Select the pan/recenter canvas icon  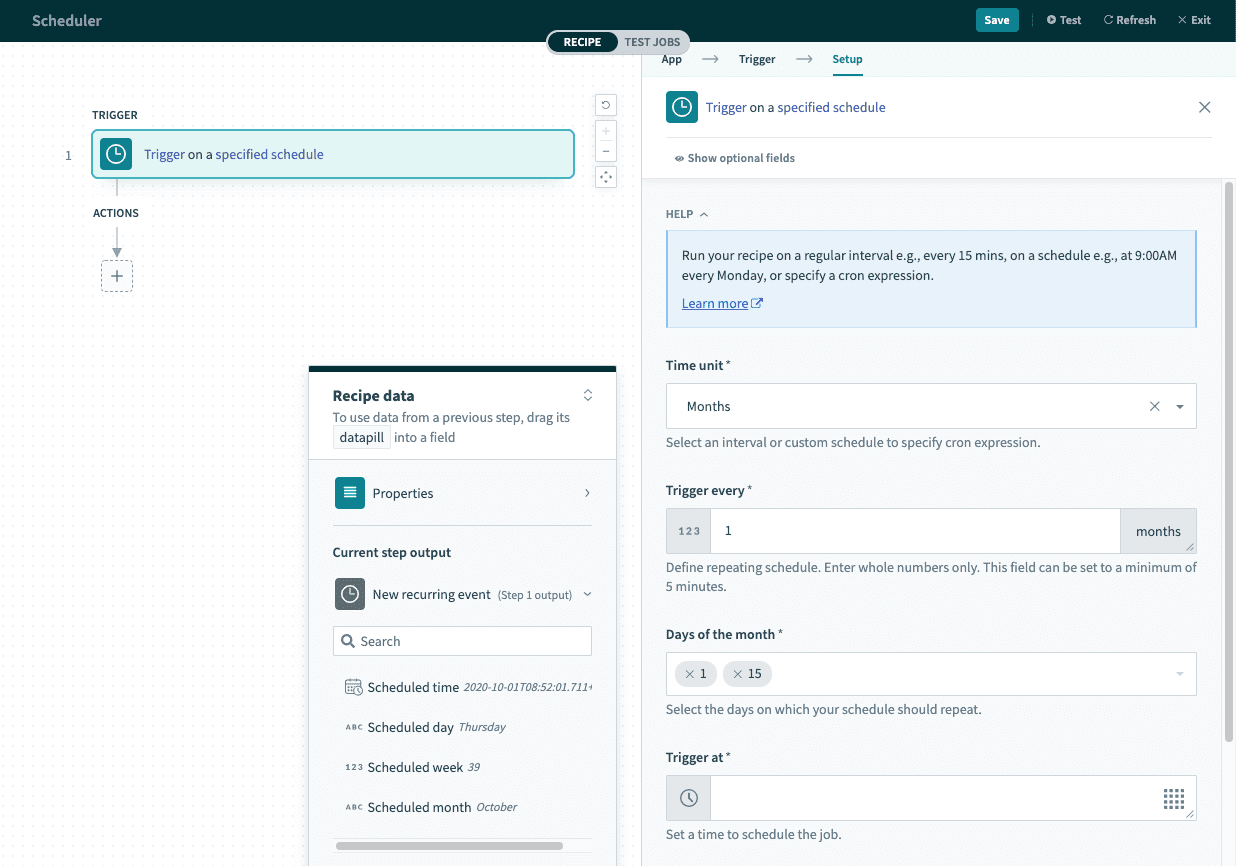pyautogui.click(x=605, y=177)
